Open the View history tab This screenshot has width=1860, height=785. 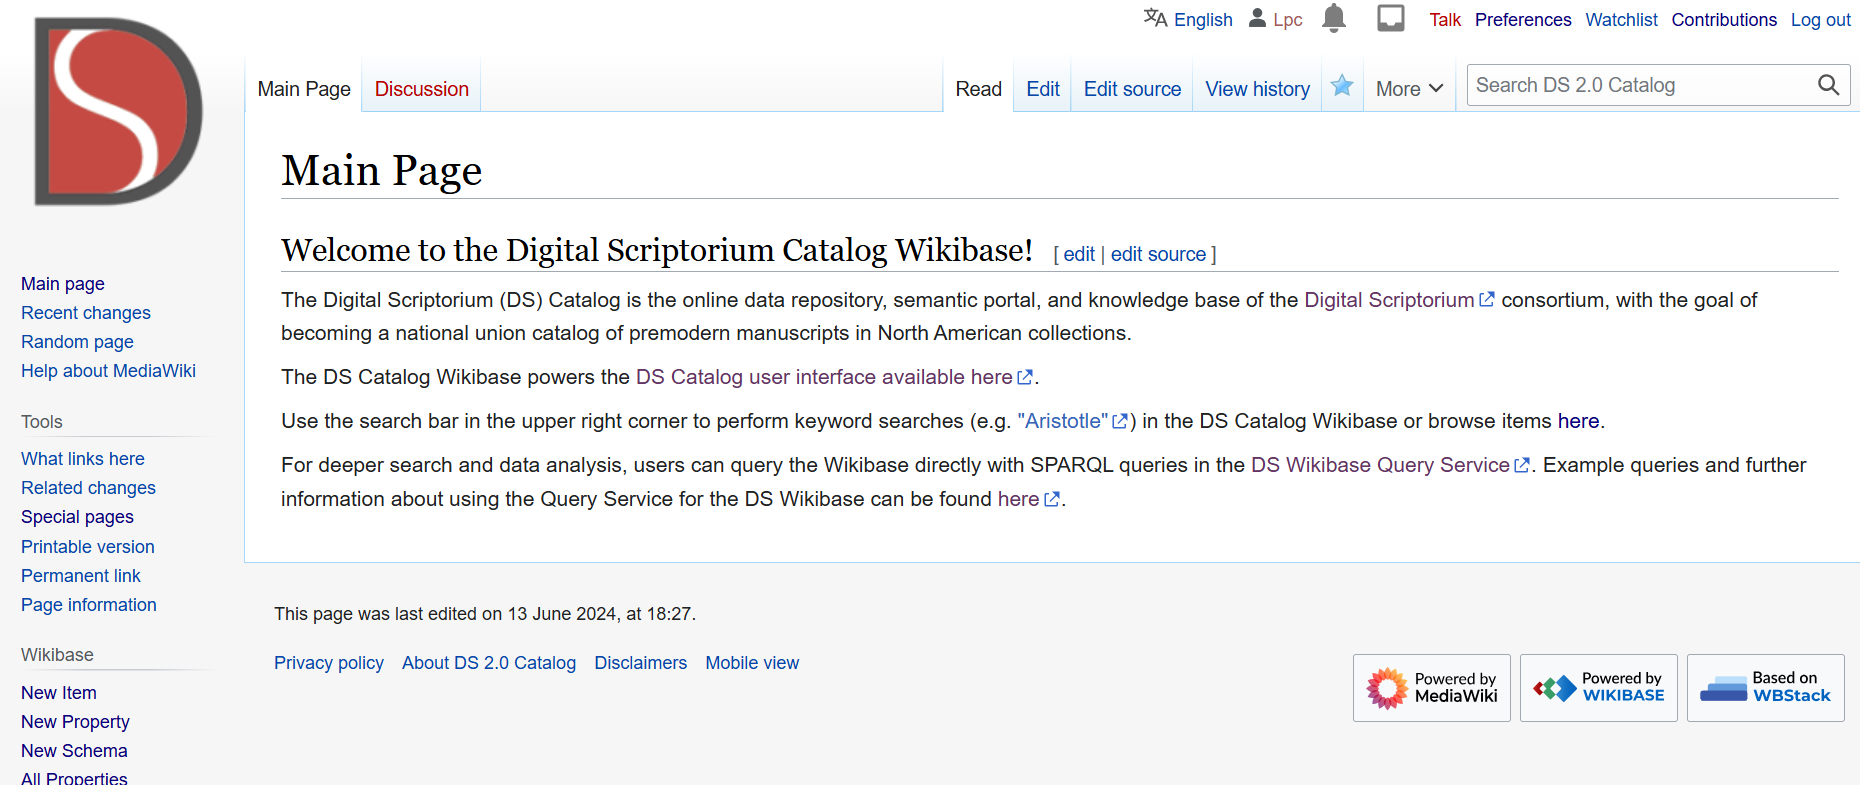(1257, 89)
